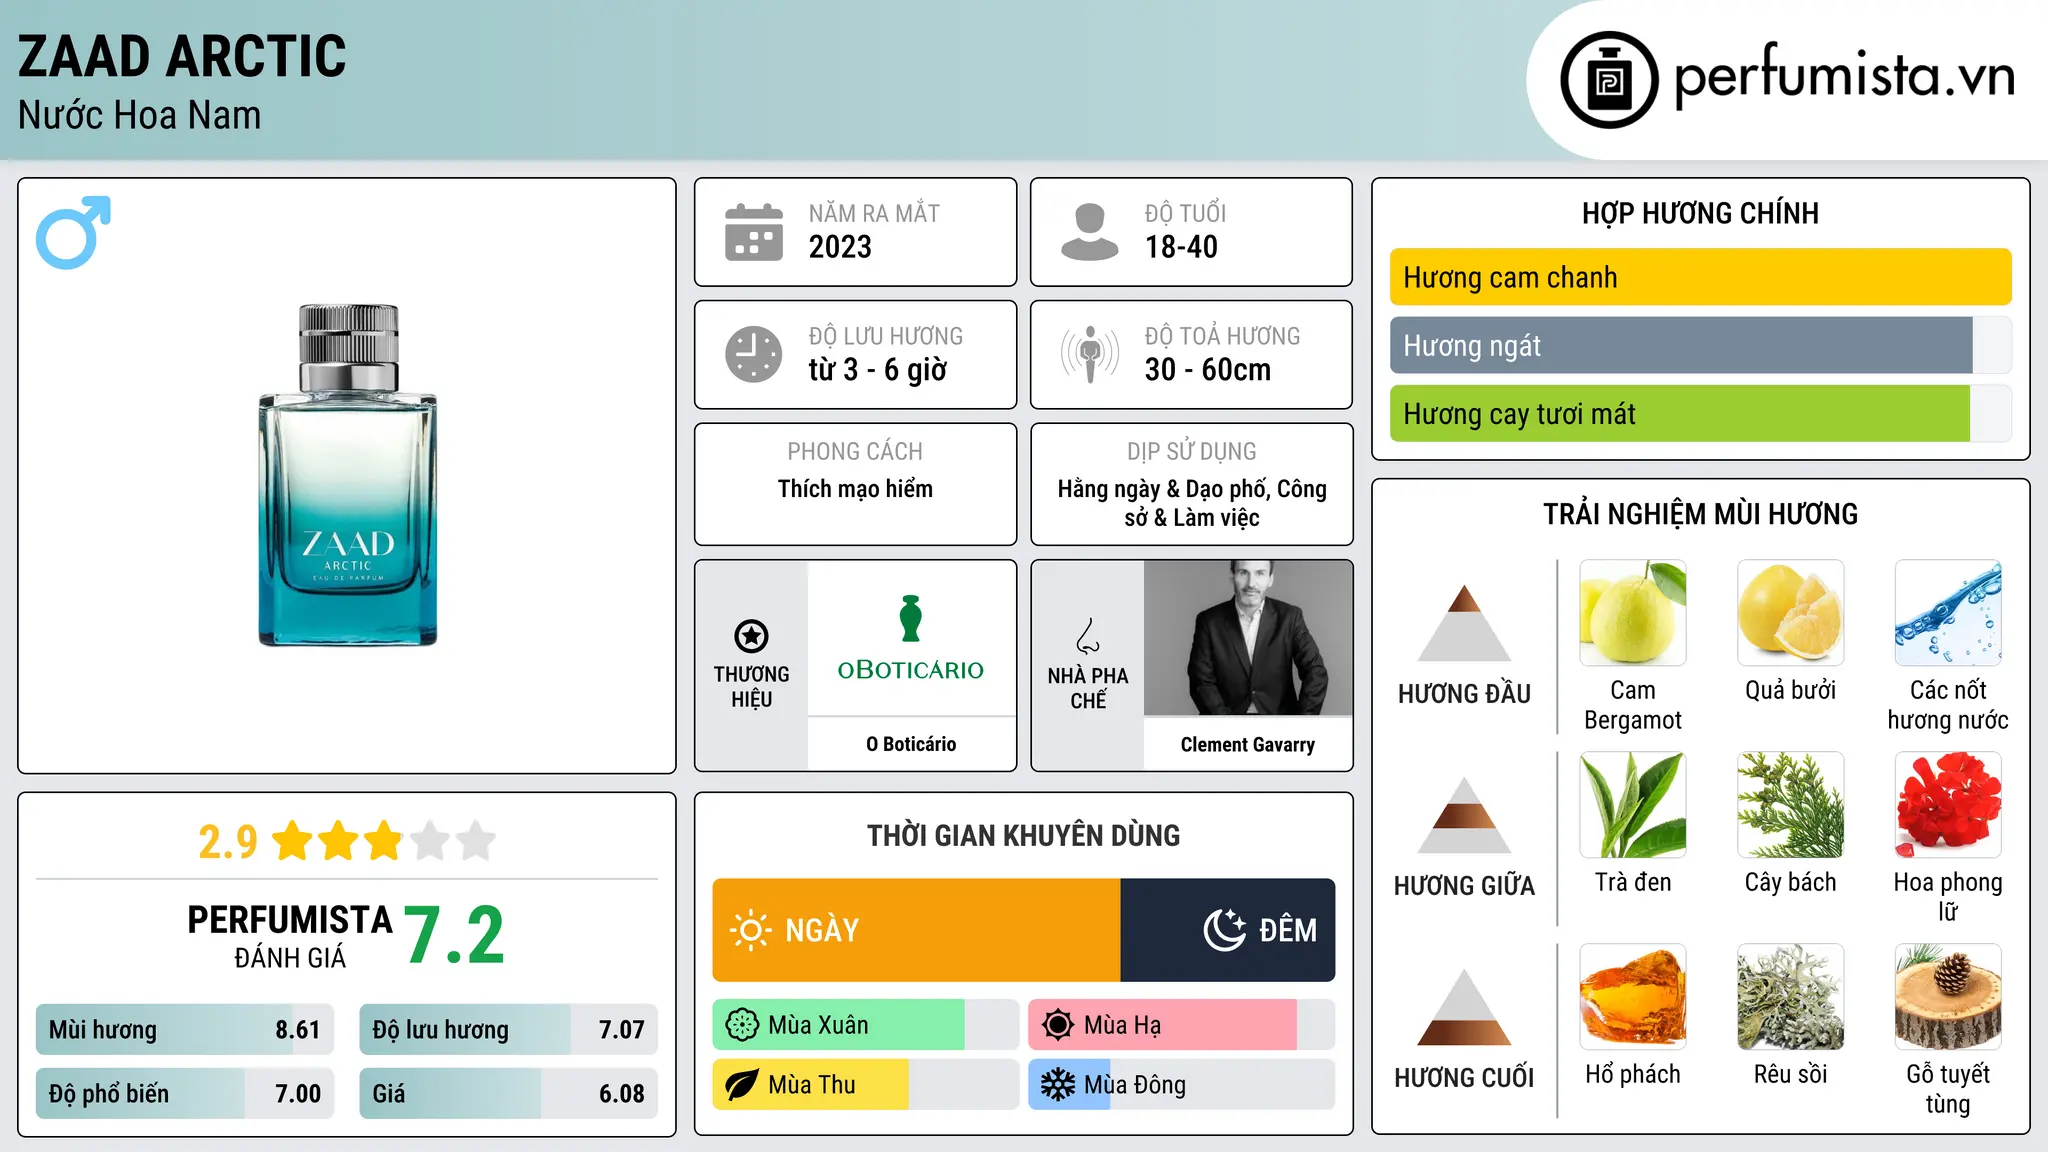The width and height of the screenshot is (2048, 1152).
Task: Click the Mùa Hạ season bar
Action: point(1181,1025)
